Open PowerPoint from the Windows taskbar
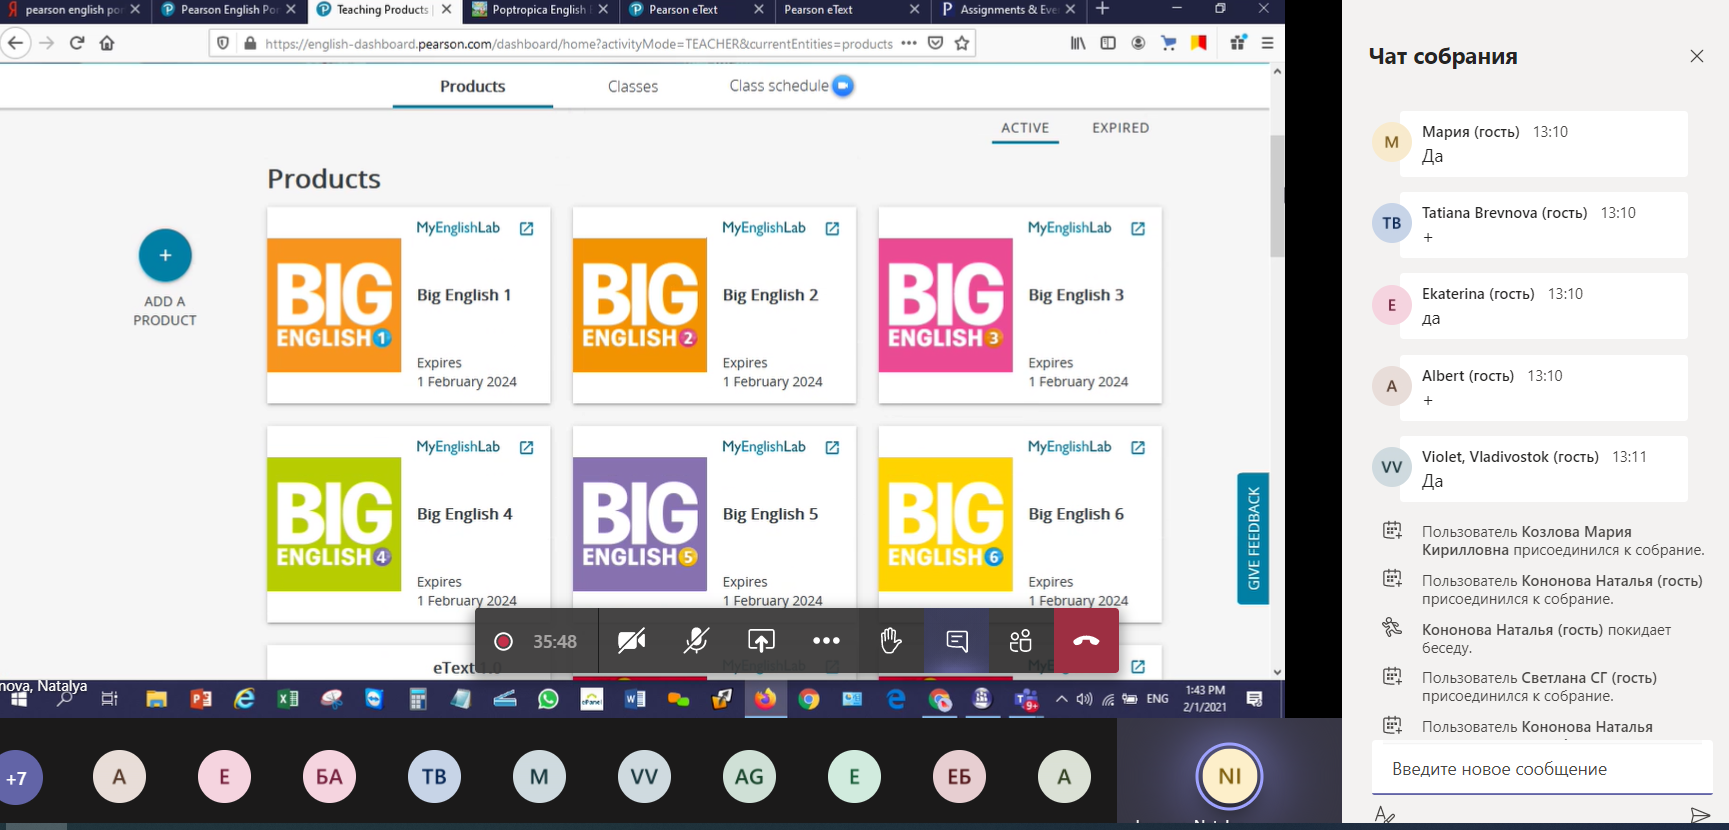 click(201, 699)
